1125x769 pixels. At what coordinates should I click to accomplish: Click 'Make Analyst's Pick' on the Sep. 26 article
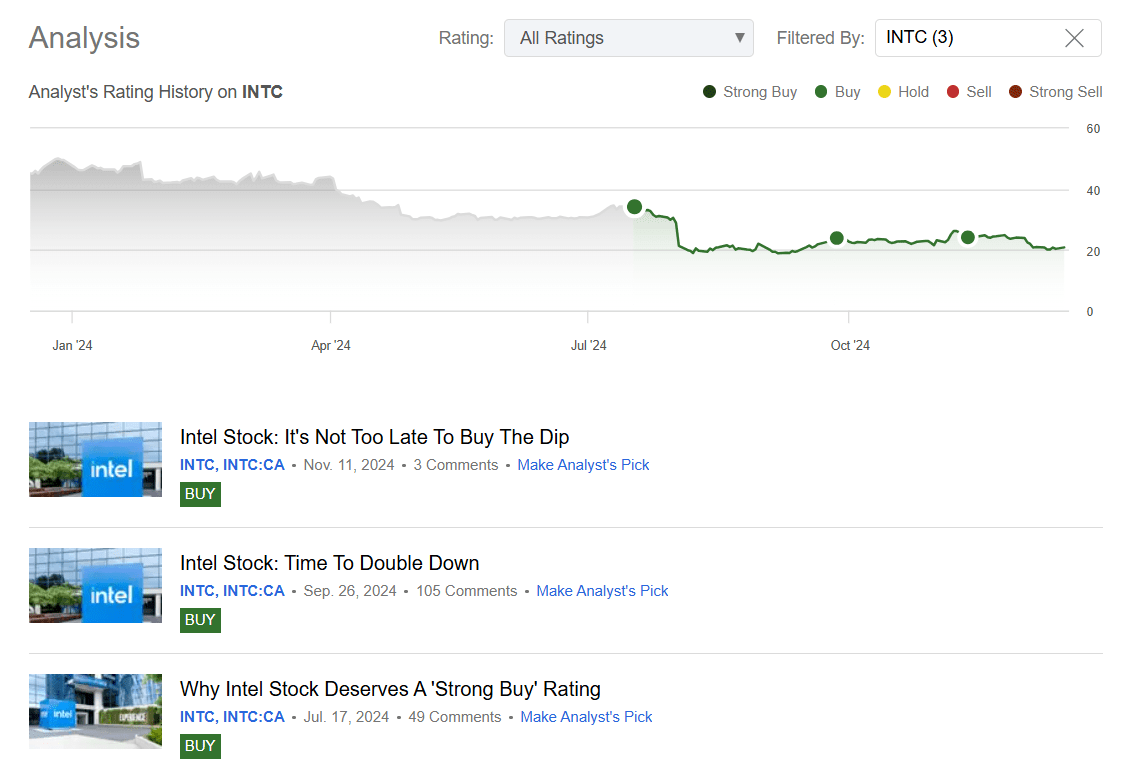point(602,590)
